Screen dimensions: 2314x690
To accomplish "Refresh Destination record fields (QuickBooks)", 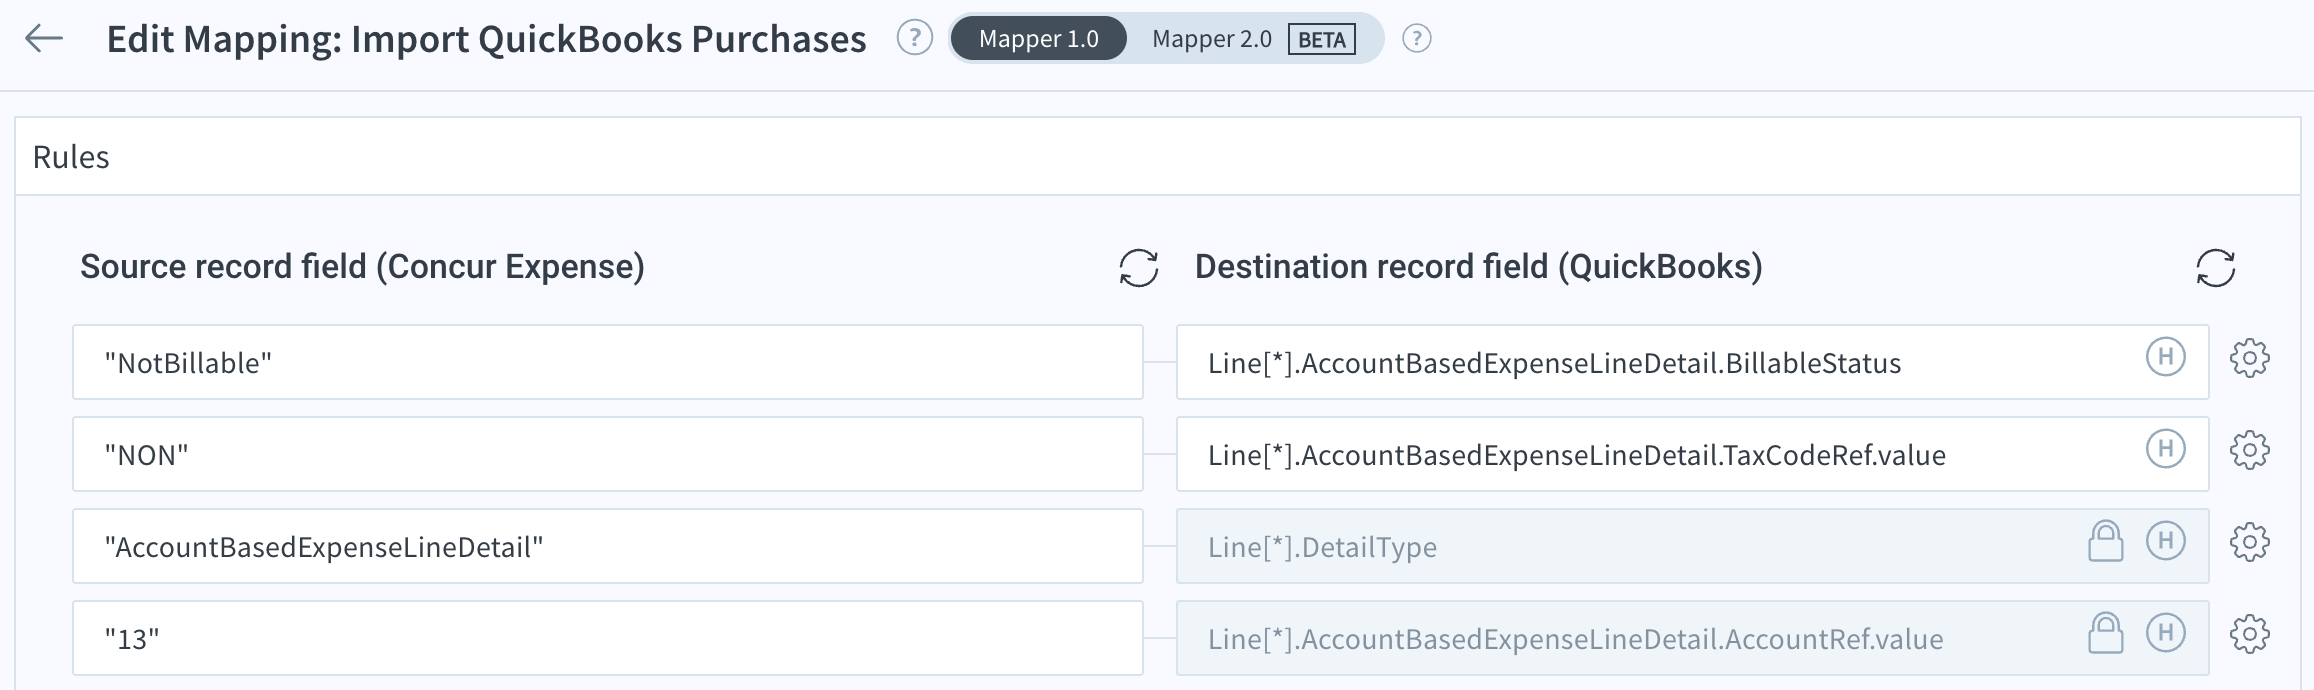I will point(2215,267).
